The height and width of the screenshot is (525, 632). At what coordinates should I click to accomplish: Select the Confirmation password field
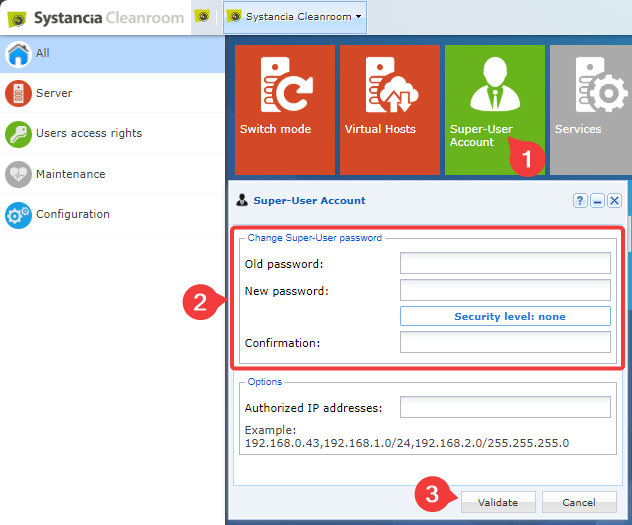click(505, 343)
